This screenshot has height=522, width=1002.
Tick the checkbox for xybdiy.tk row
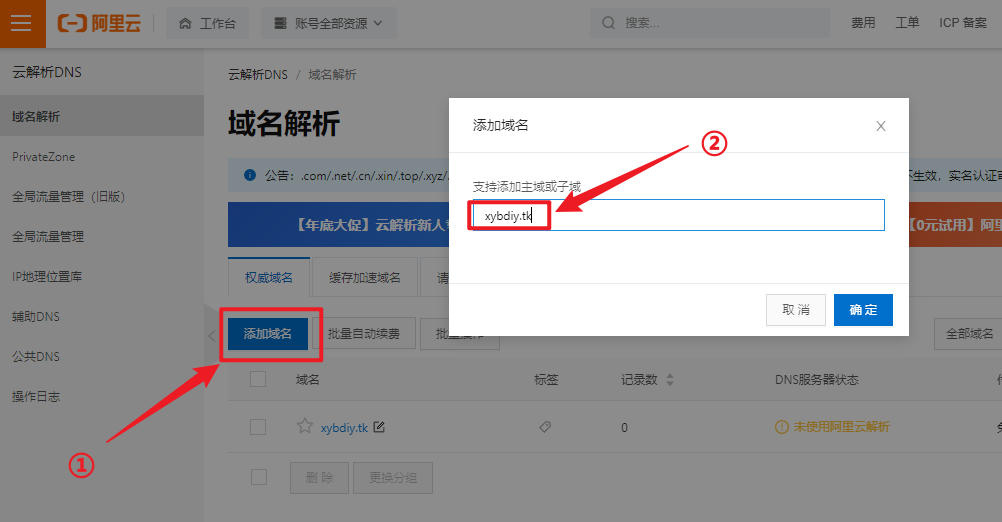coord(258,427)
